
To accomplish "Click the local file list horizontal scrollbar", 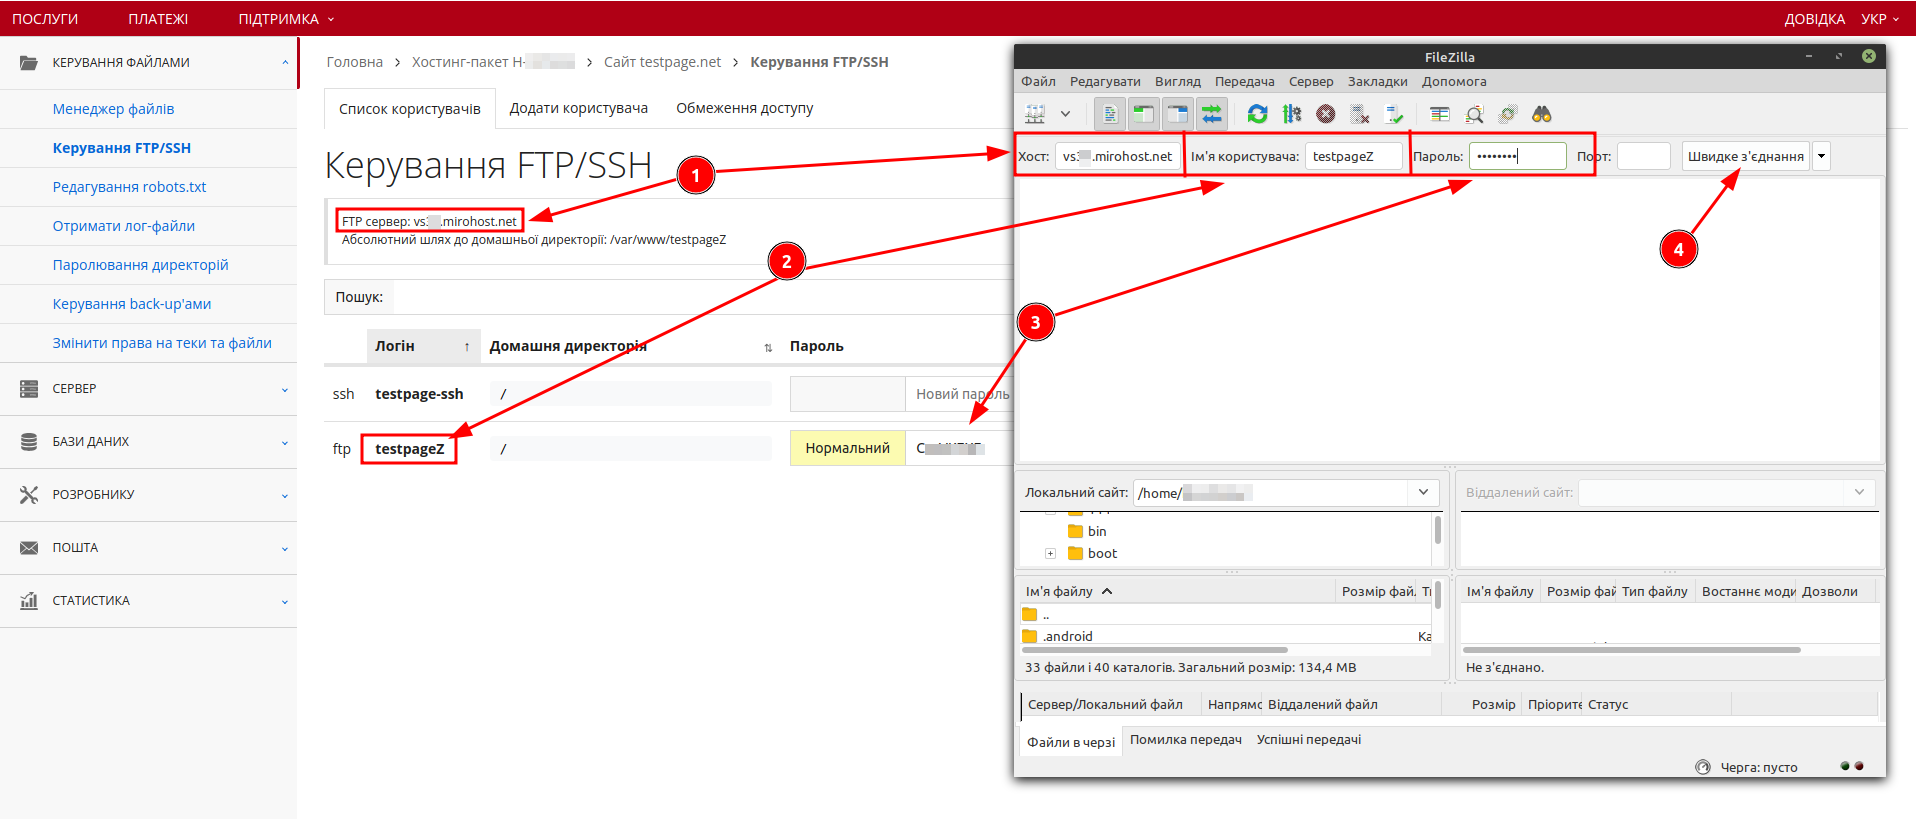I will coord(1154,650).
